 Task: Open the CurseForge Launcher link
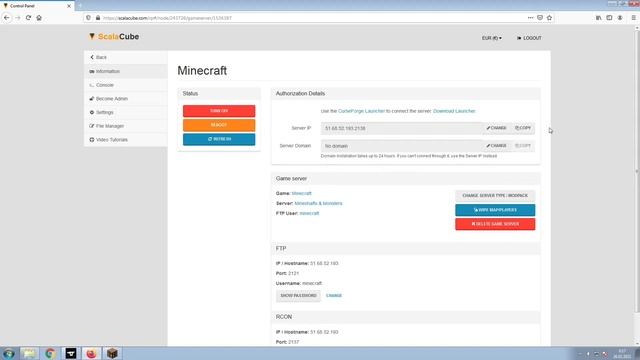361,111
